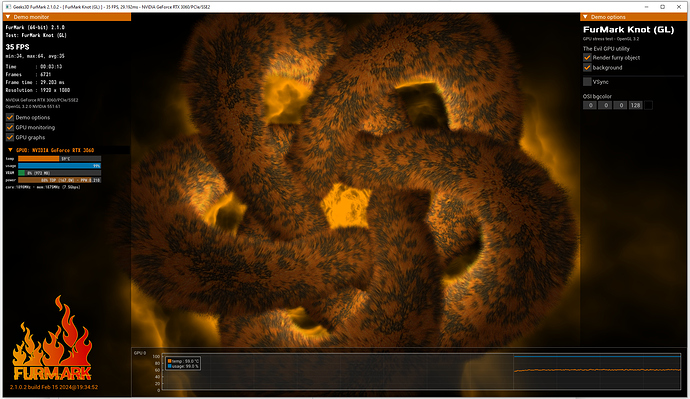Screen dimensions: 690x399
Task: Collapse the Demo monitor panel
Action: coord(8,17)
